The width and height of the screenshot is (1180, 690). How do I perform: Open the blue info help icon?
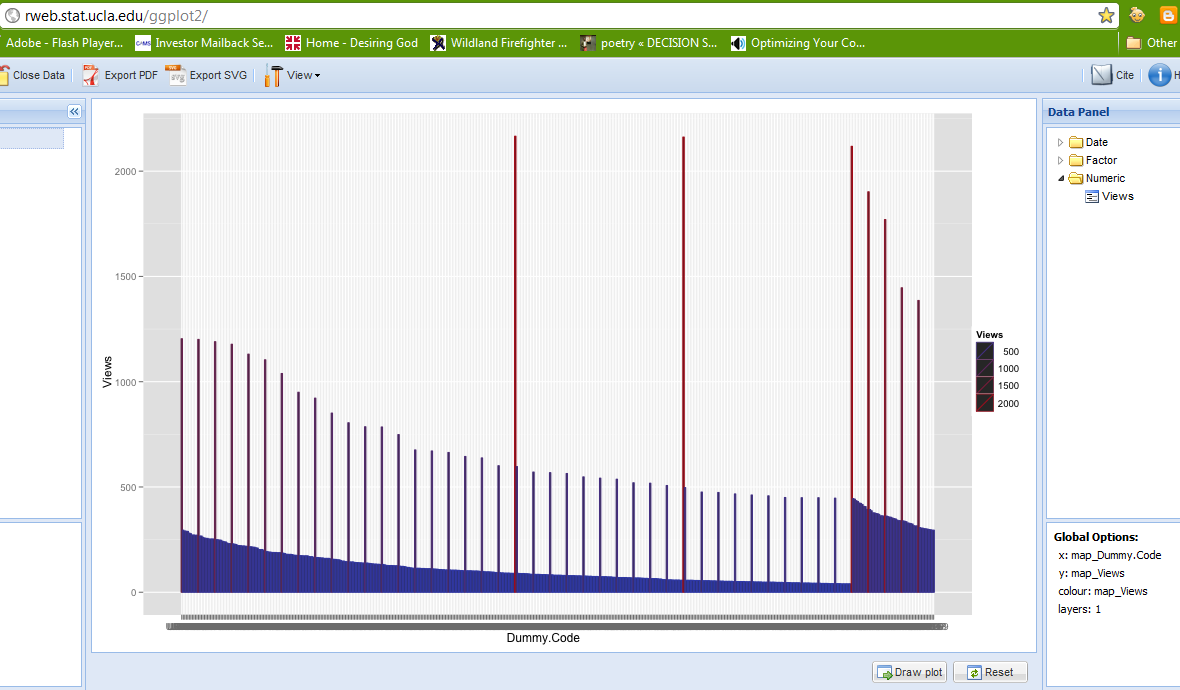(x=1159, y=75)
